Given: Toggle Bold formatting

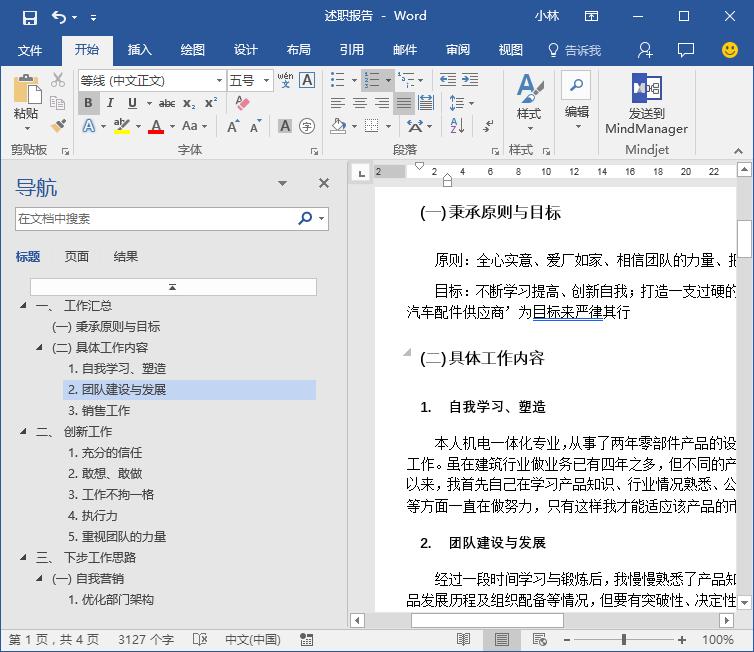Looking at the screenshot, I should pos(88,103).
